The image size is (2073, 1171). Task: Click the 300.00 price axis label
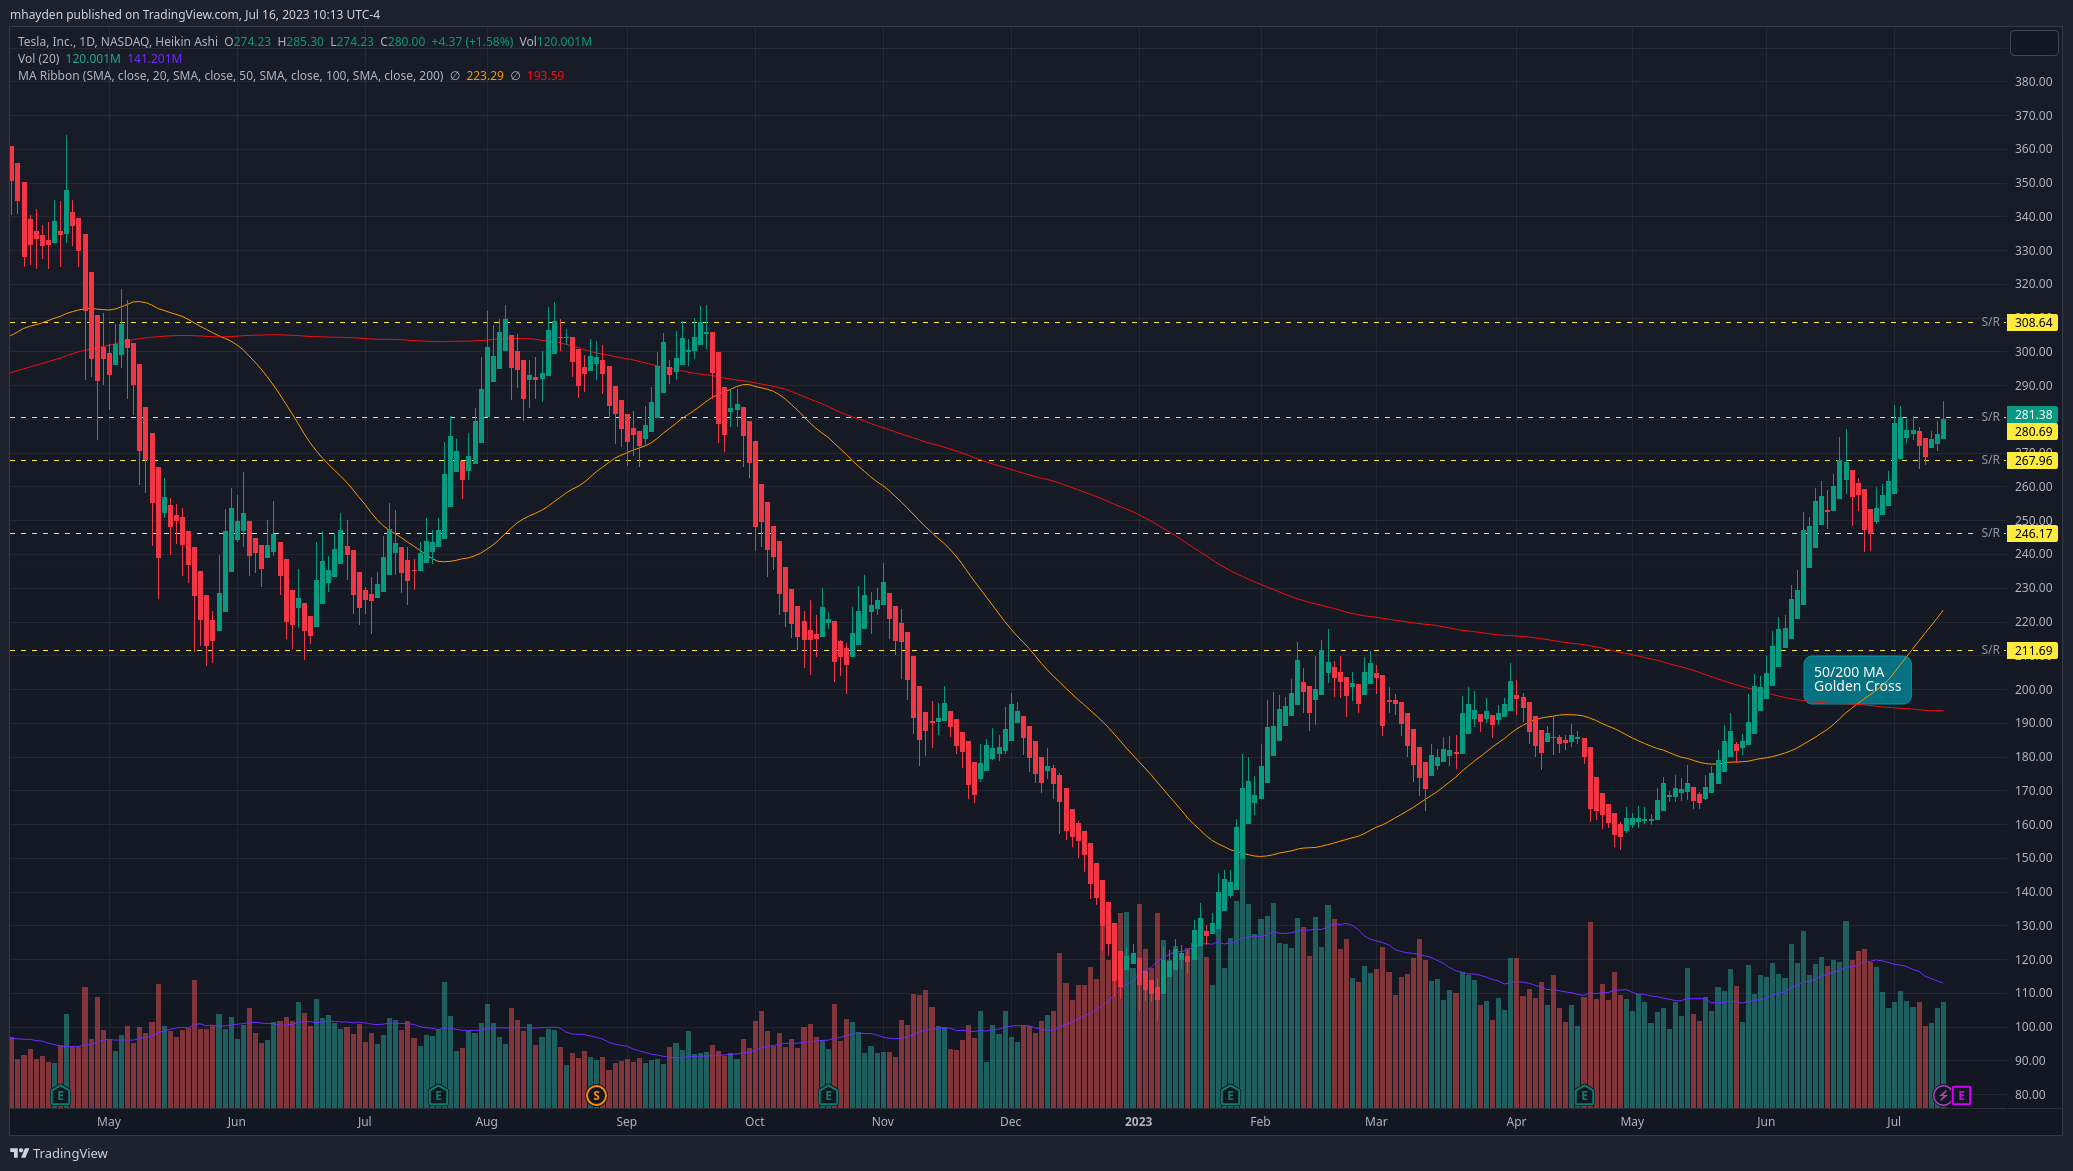pos(2033,351)
